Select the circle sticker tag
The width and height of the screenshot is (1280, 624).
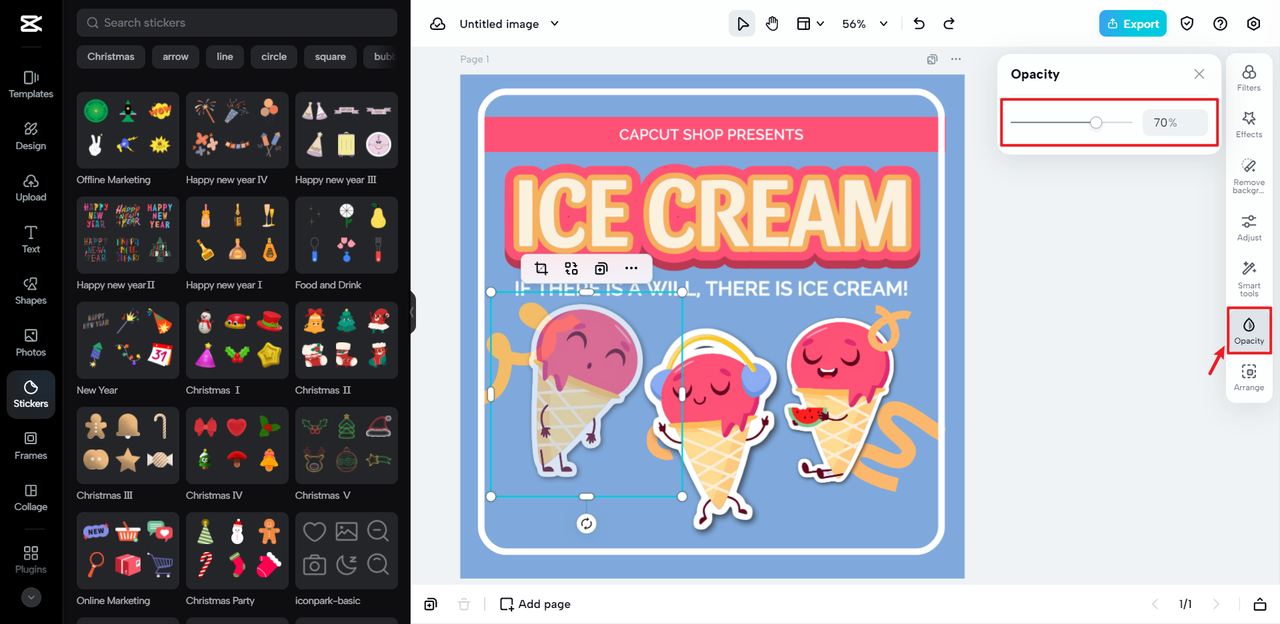[274, 57]
